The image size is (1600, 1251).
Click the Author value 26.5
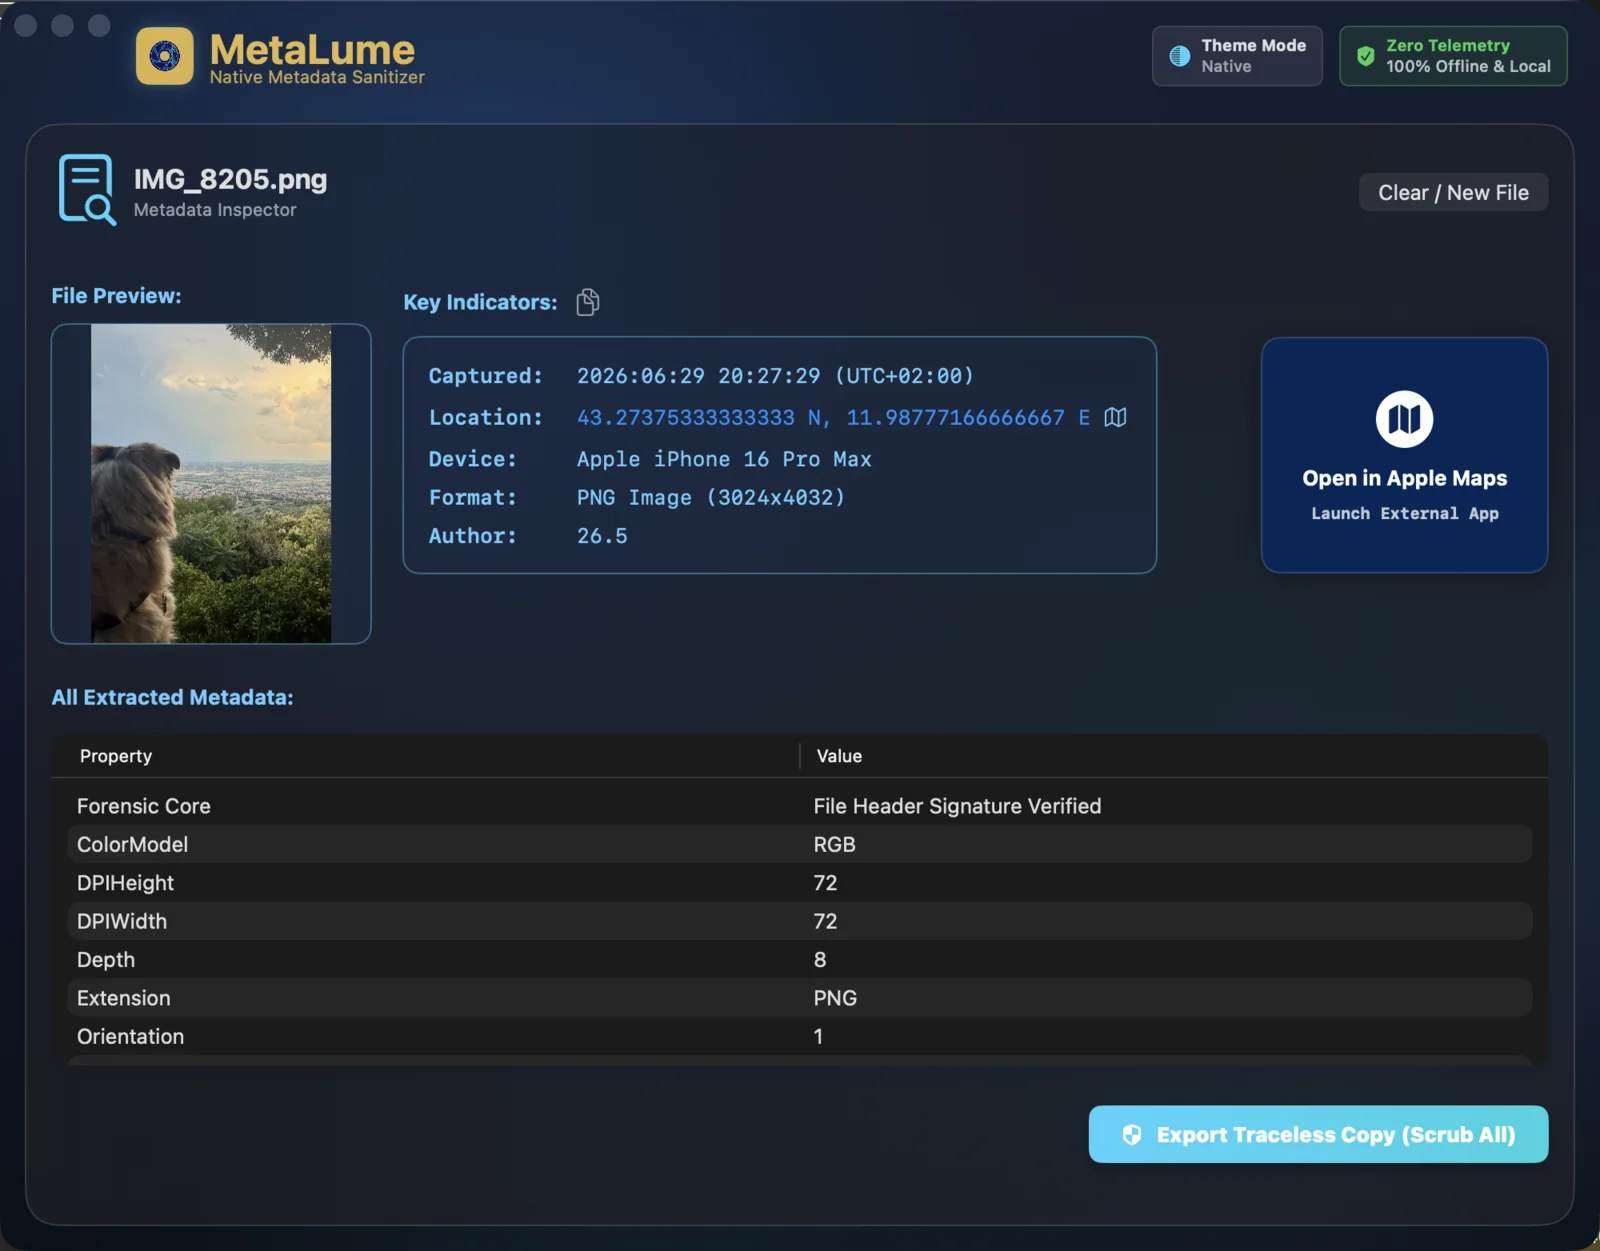click(602, 536)
